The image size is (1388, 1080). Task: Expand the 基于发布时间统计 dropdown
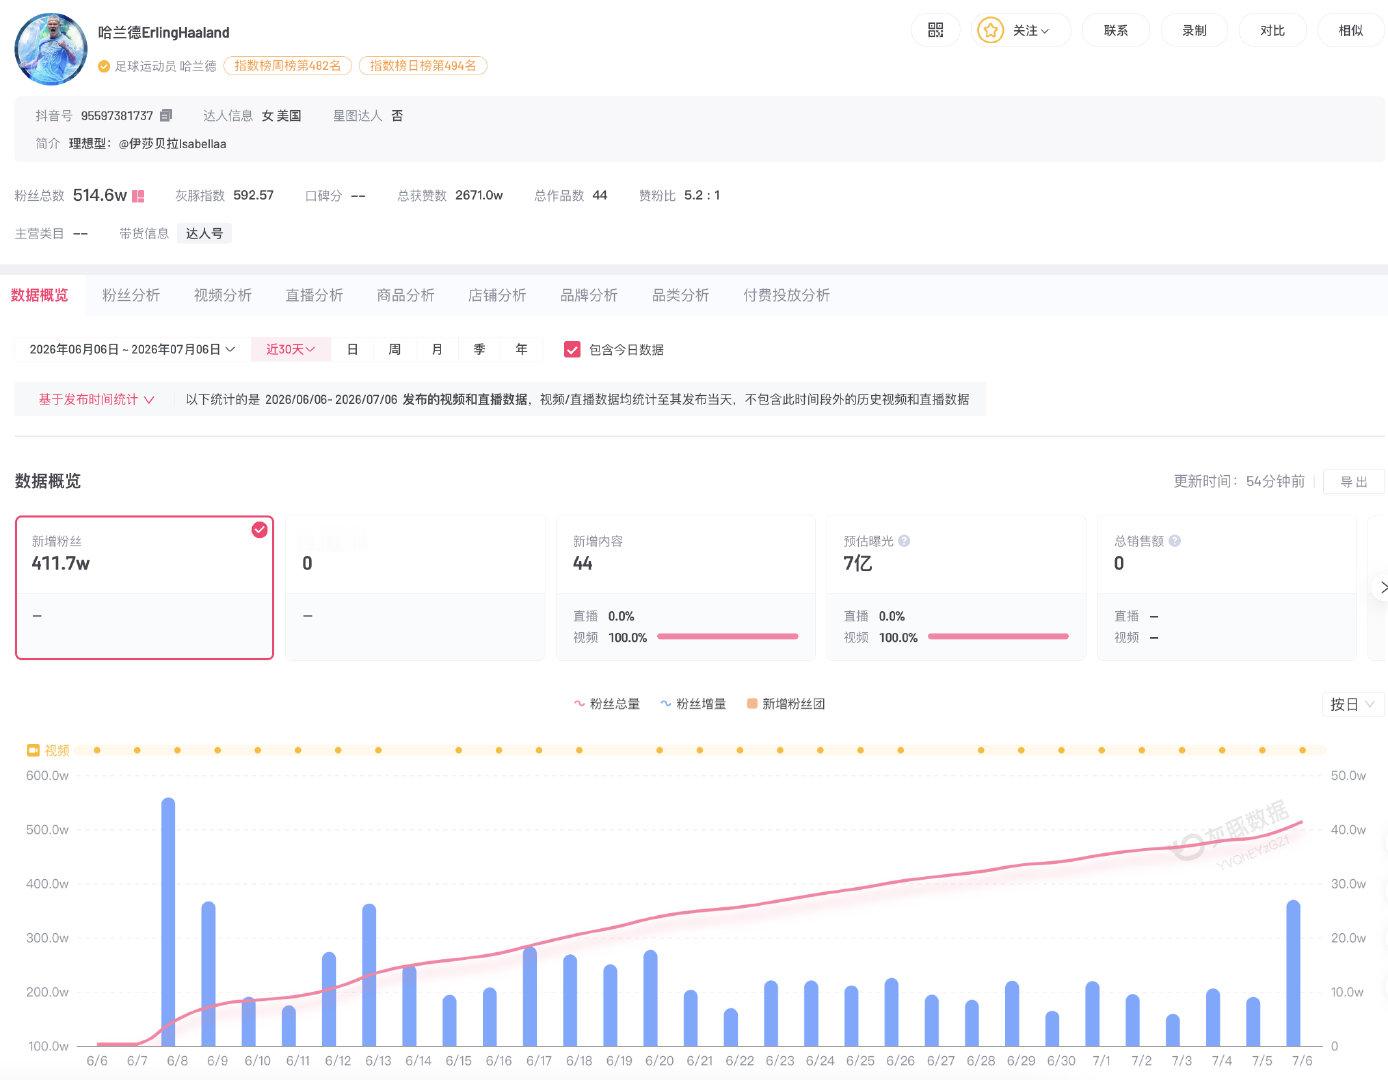(96, 399)
